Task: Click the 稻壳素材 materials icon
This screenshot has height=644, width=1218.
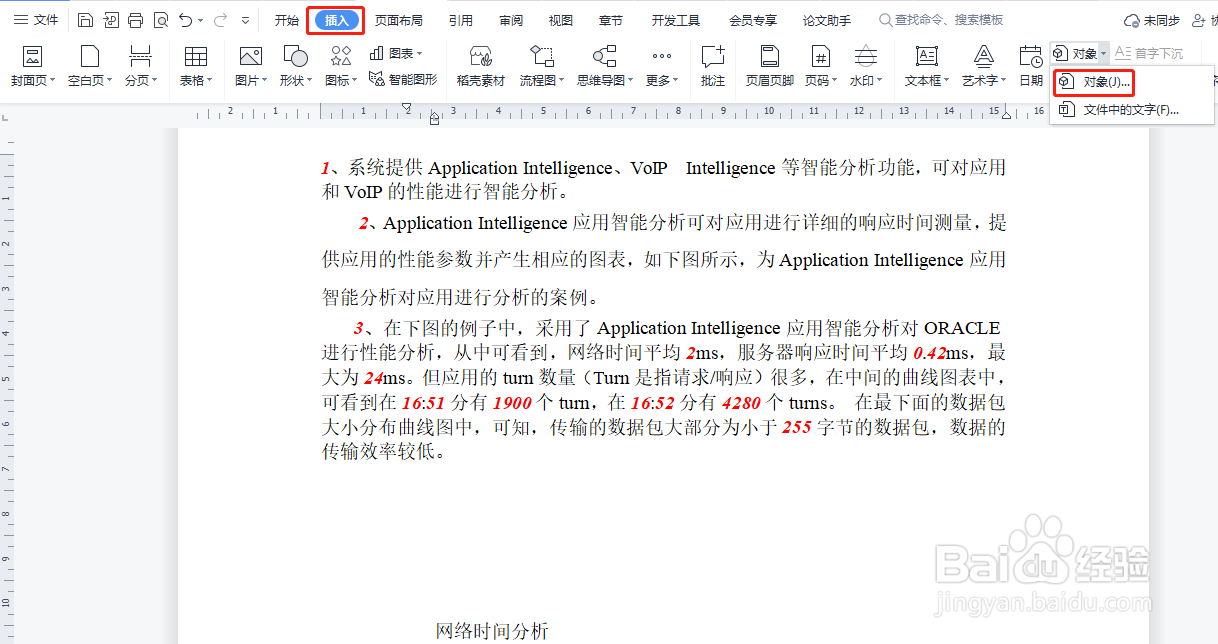Action: coord(481,57)
